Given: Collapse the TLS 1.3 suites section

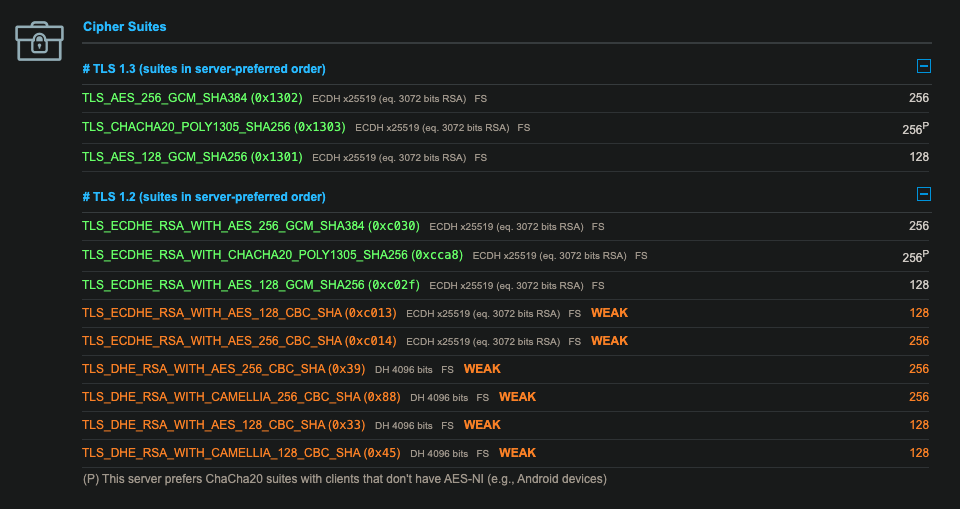Looking at the screenshot, I should pyautogui.click(x=923, y=67).
